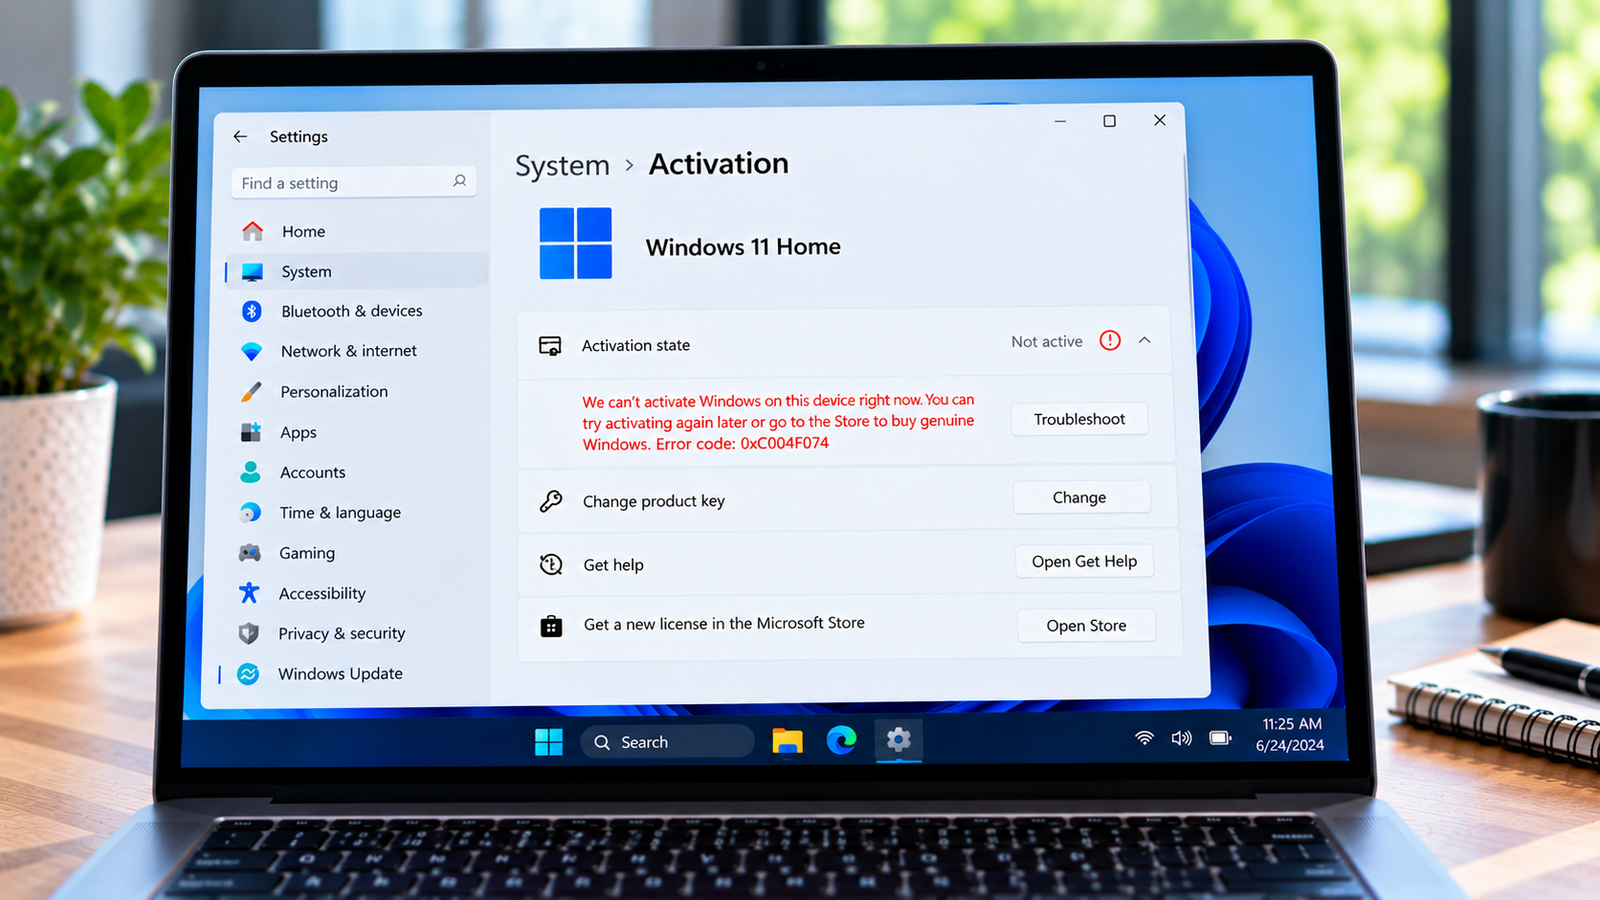Click the Wi-Fi icon in system tray

pos(1145,738)
